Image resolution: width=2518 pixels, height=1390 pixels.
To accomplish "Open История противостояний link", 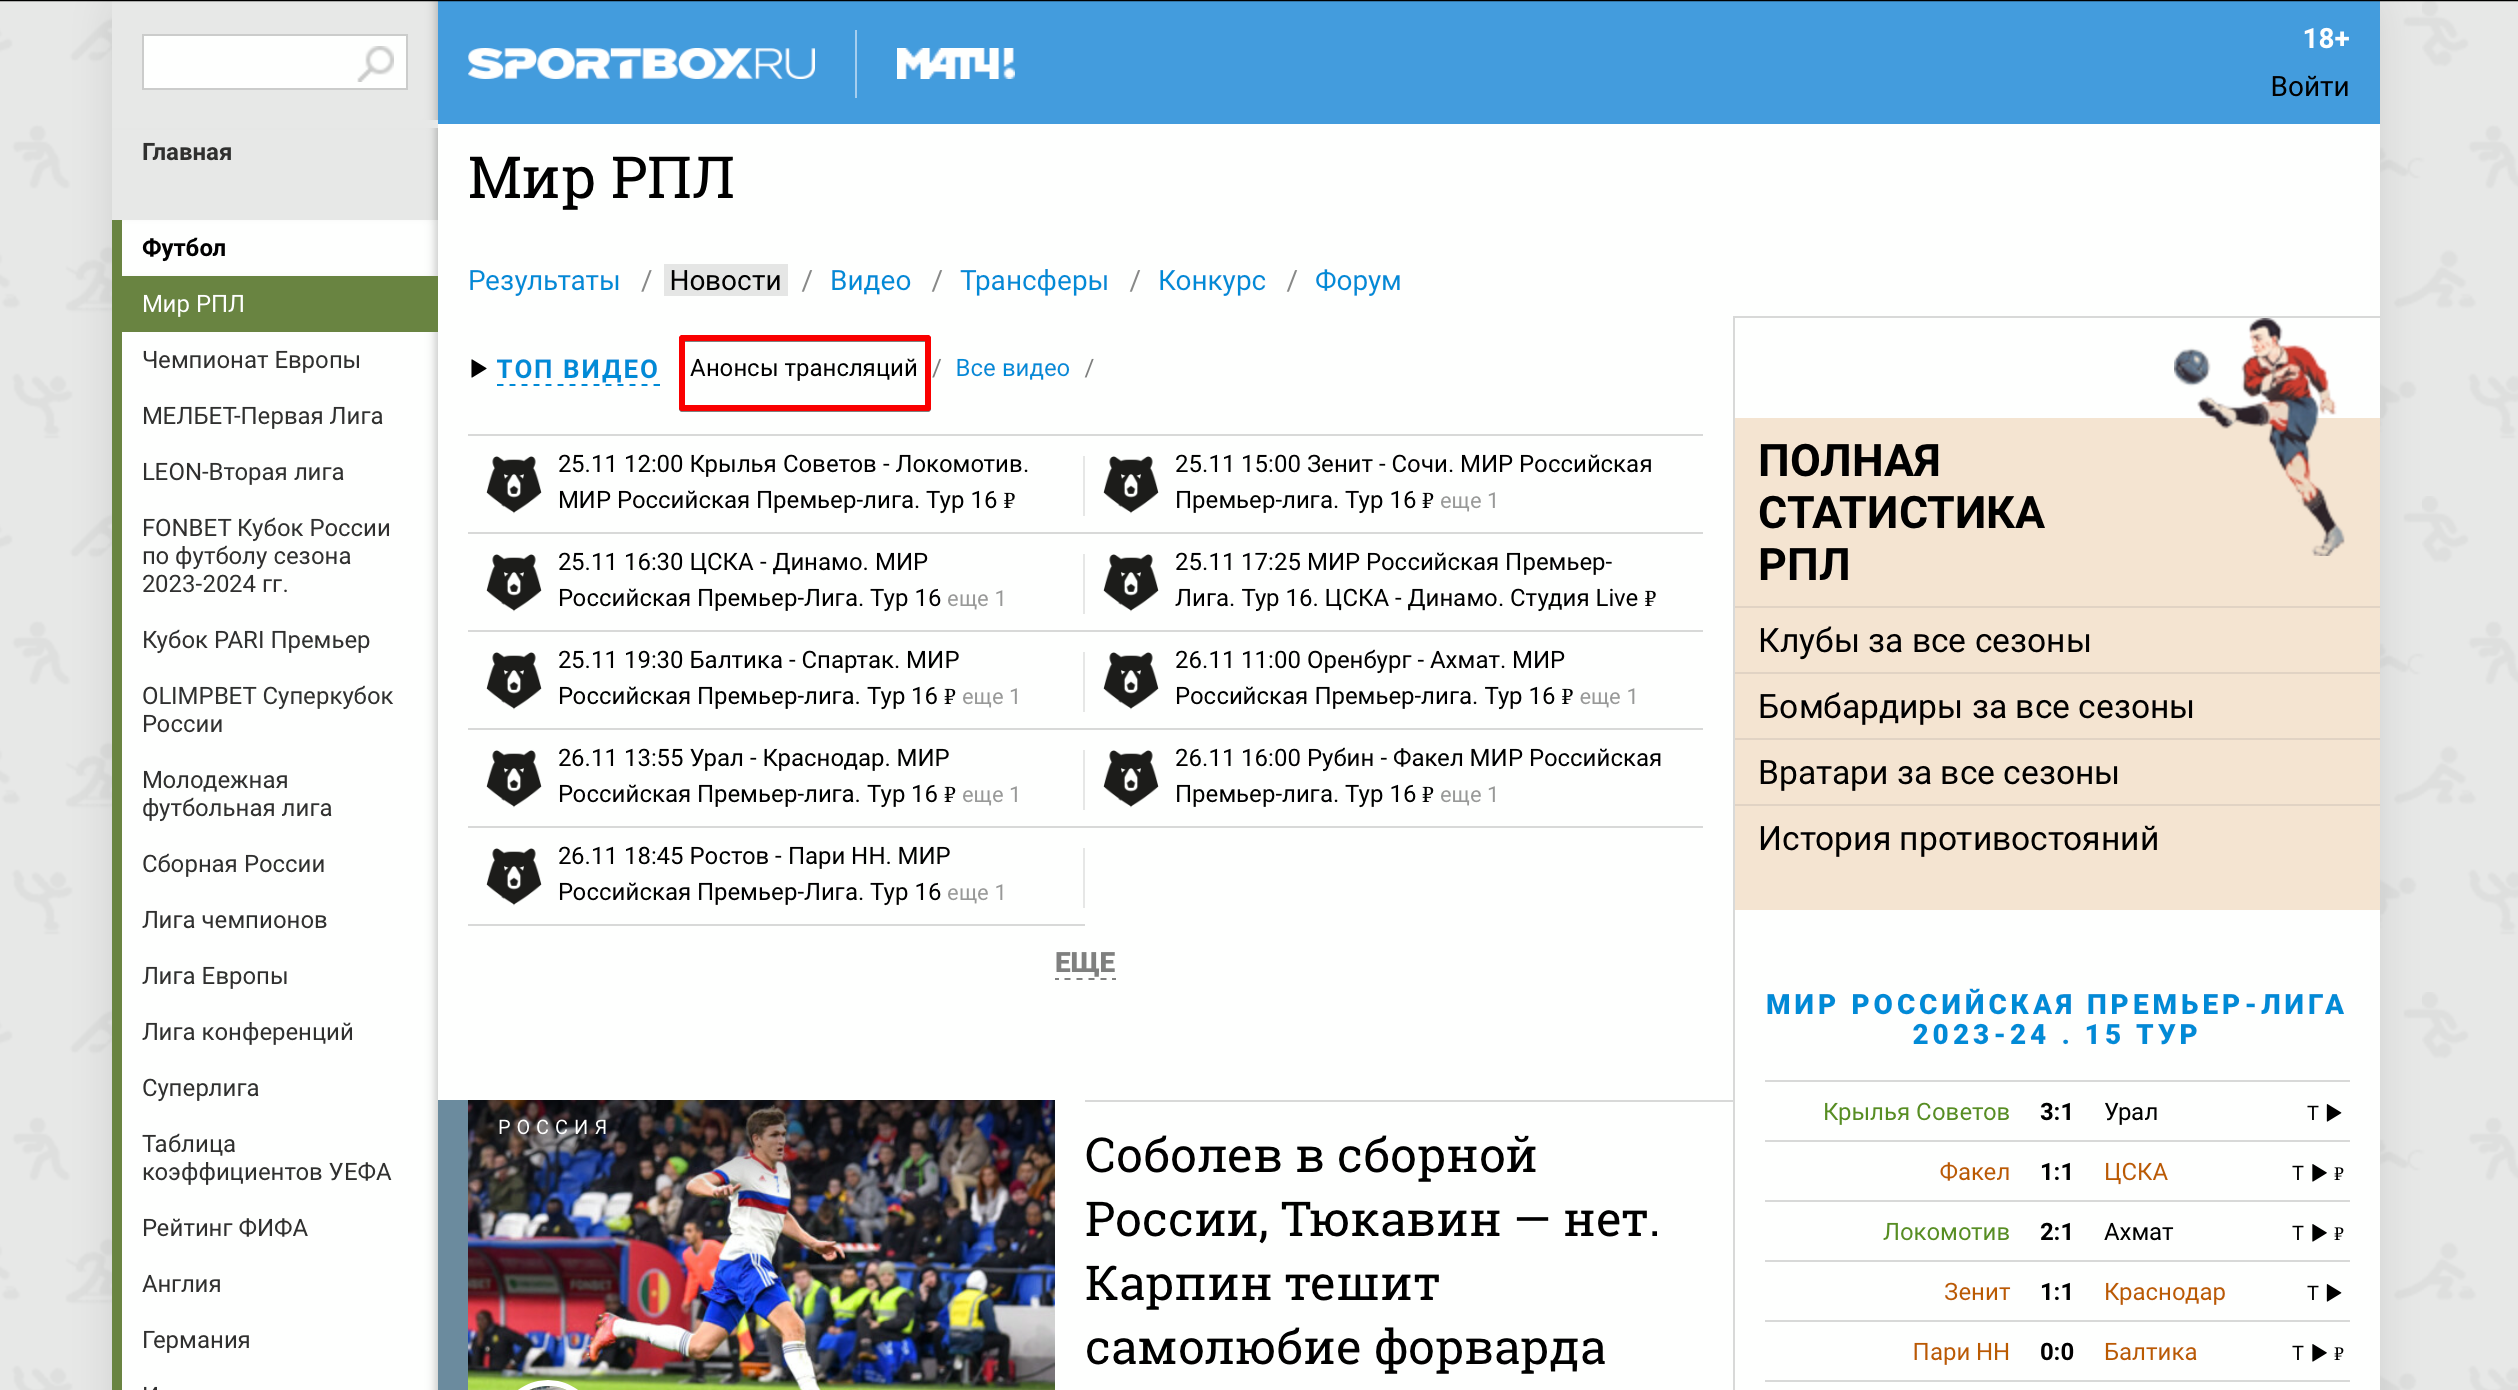I will click(x=1958, y=839).
